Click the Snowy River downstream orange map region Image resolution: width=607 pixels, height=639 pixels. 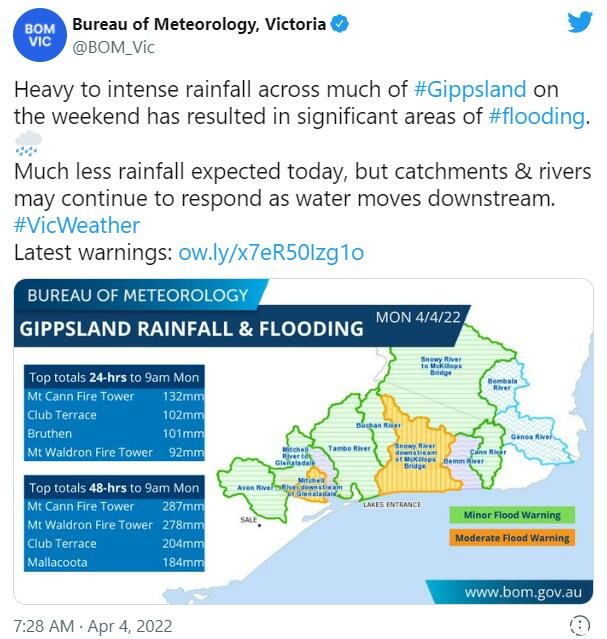pos(415,456)
